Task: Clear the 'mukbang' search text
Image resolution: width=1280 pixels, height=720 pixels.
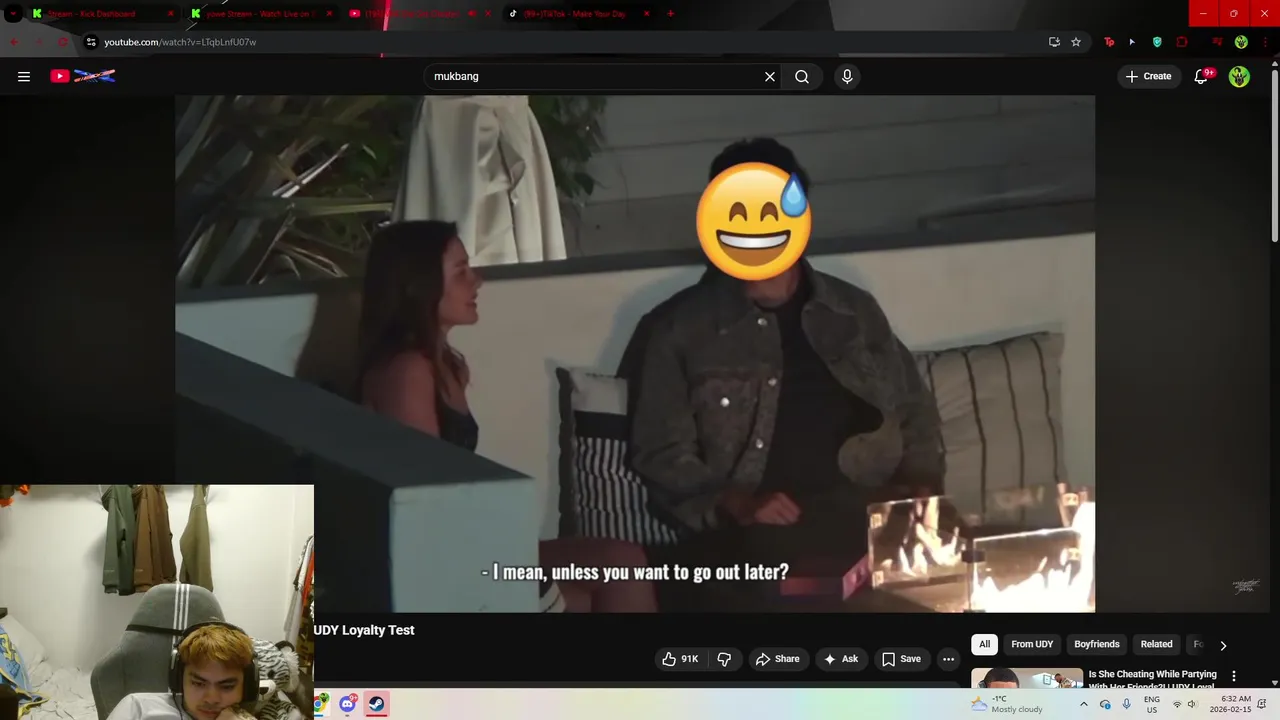Action: (770, 76)
